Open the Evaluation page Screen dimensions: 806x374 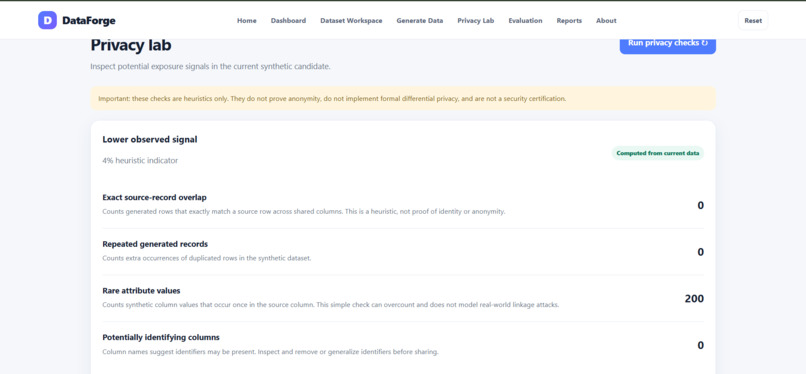(525, 21)
